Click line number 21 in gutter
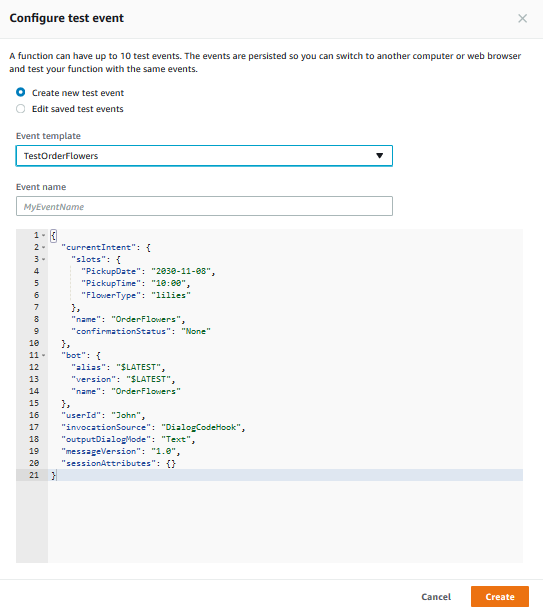The width and height of the screenshot is (543, 614). [x=34, y=475]
